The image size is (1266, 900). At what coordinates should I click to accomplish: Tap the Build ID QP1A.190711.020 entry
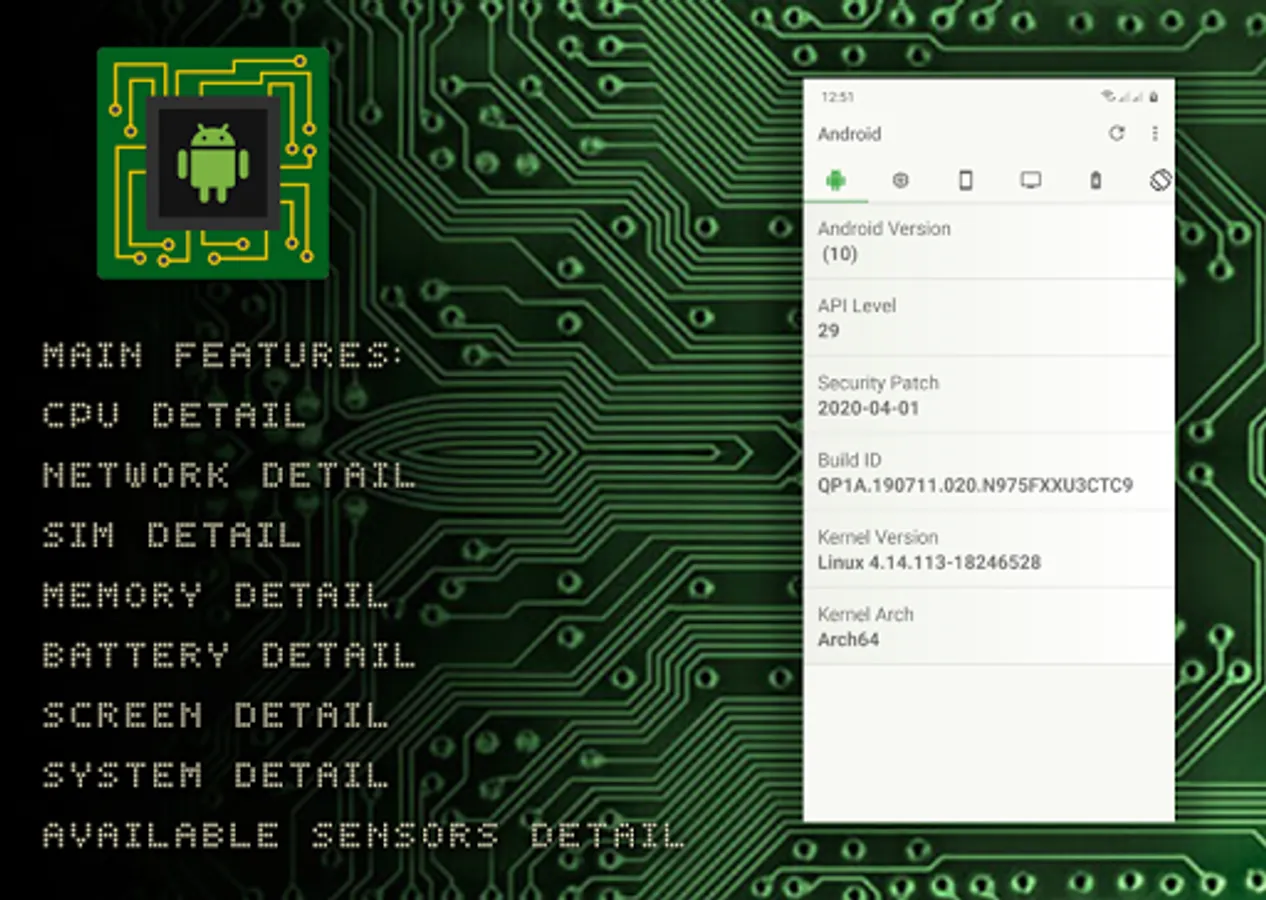989,472
